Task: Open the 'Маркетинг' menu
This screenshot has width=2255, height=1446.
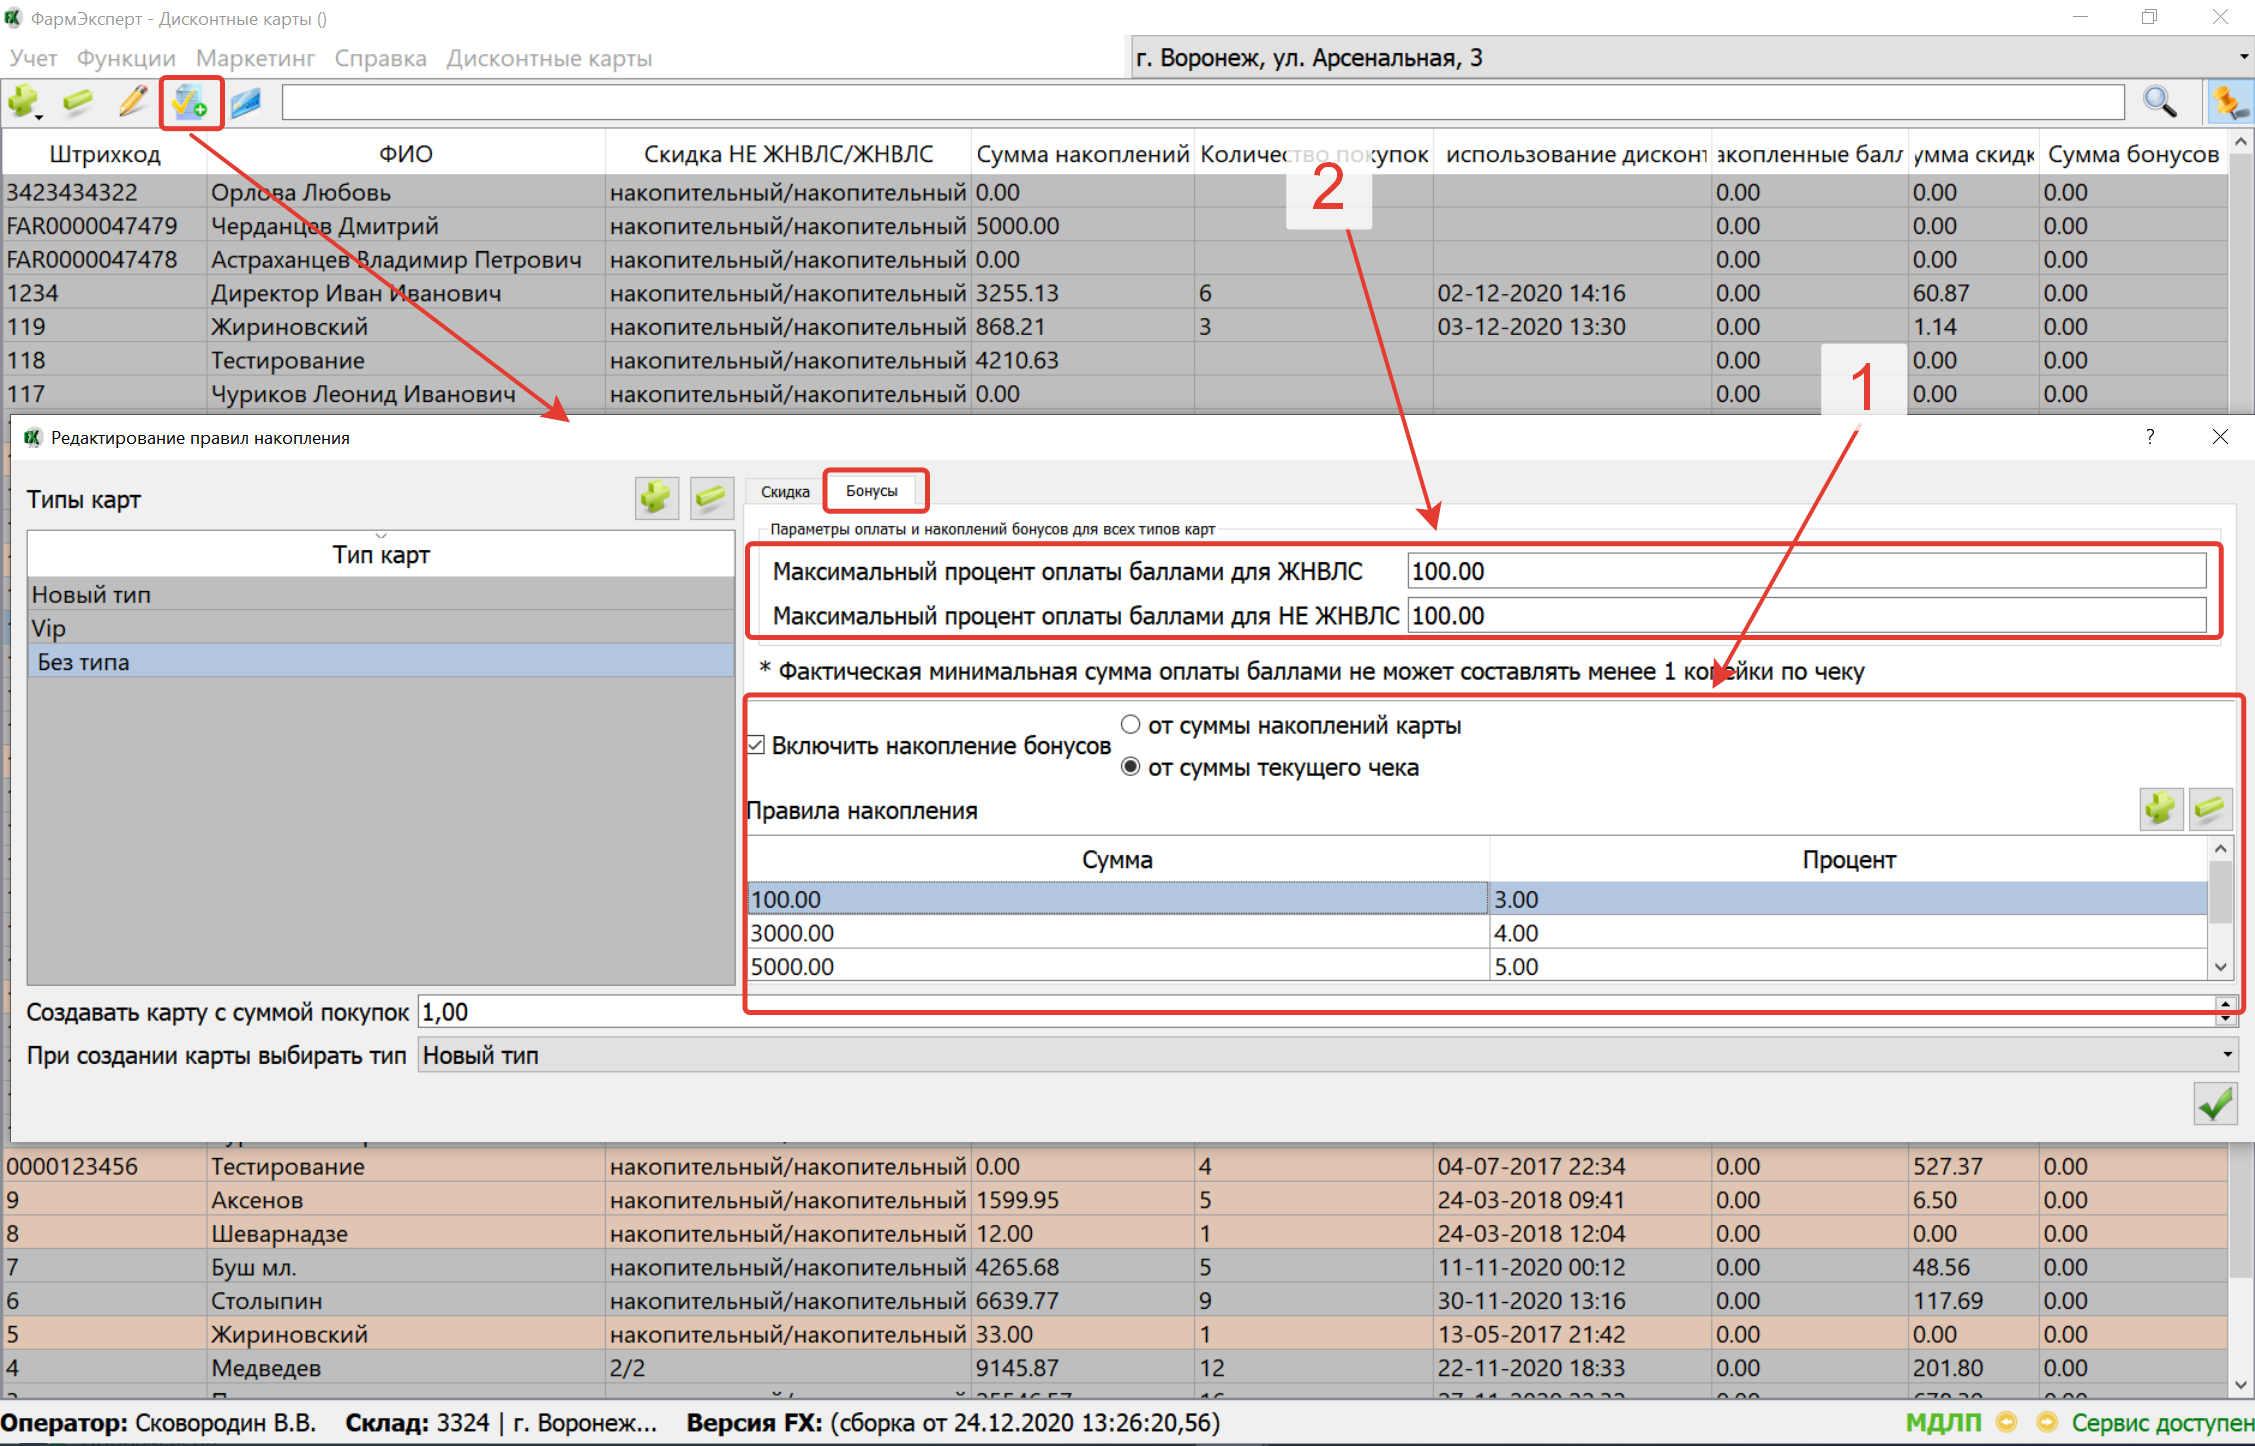Action: [x=255, y=58]
